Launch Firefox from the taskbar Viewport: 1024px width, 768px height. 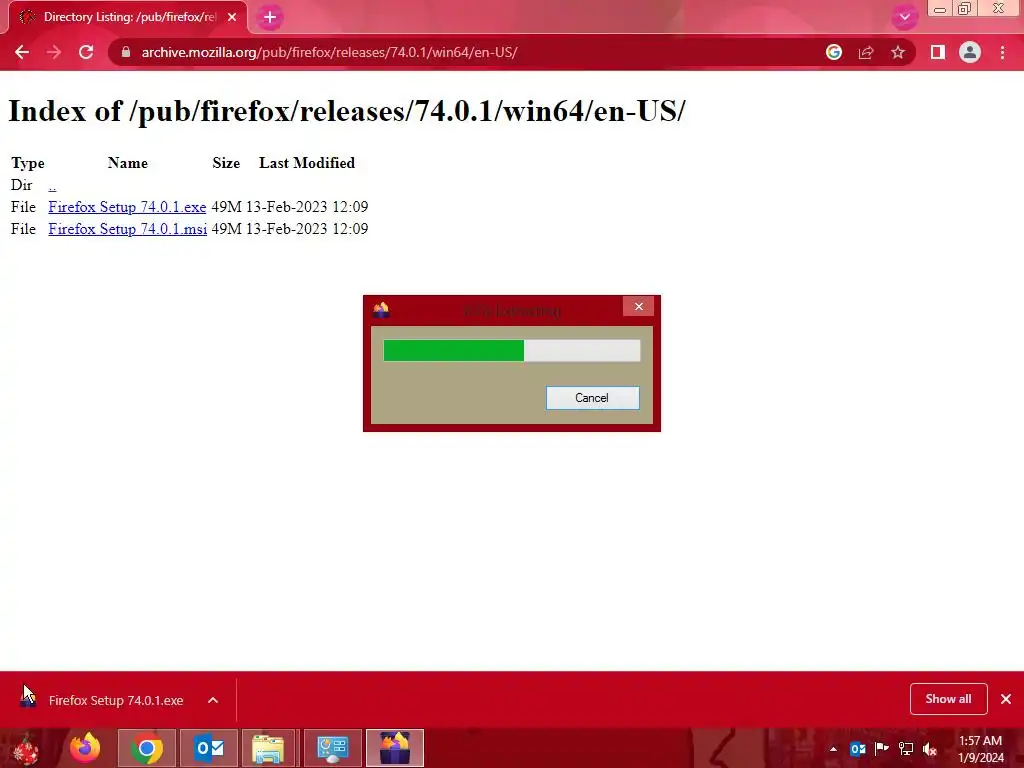click(85, 748)
